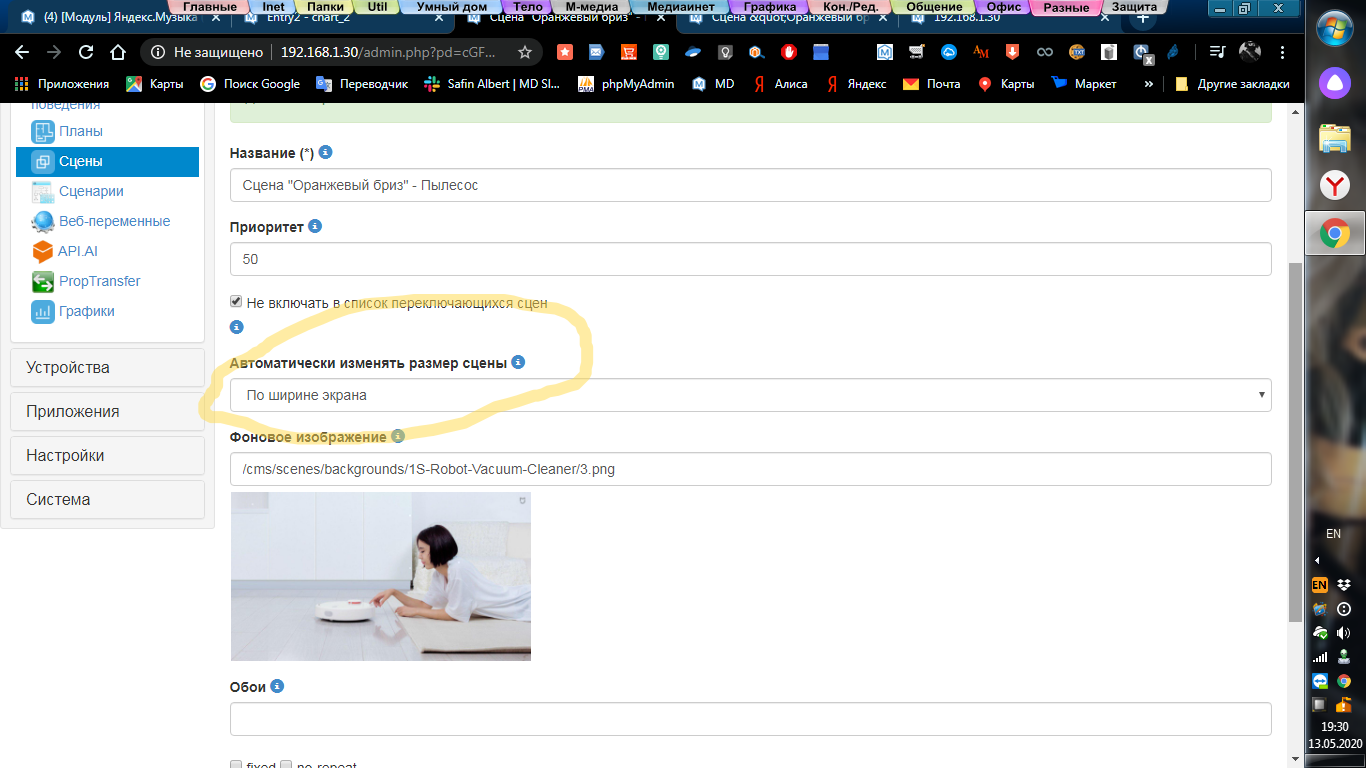Click the info icon next to Приоритет
This screenshot has width=1366, height=768.
[x=315, y=227]
